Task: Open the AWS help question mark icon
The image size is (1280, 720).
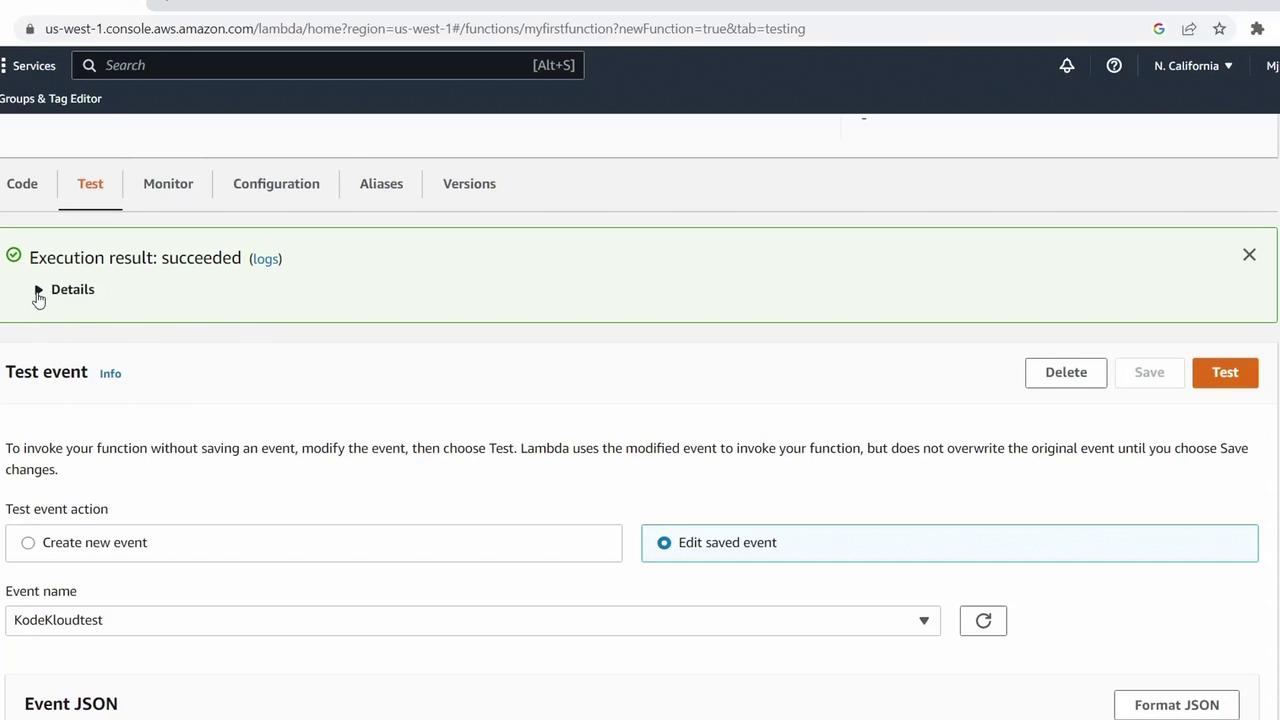Action: pyautogui.click(x=1114, y=65)
